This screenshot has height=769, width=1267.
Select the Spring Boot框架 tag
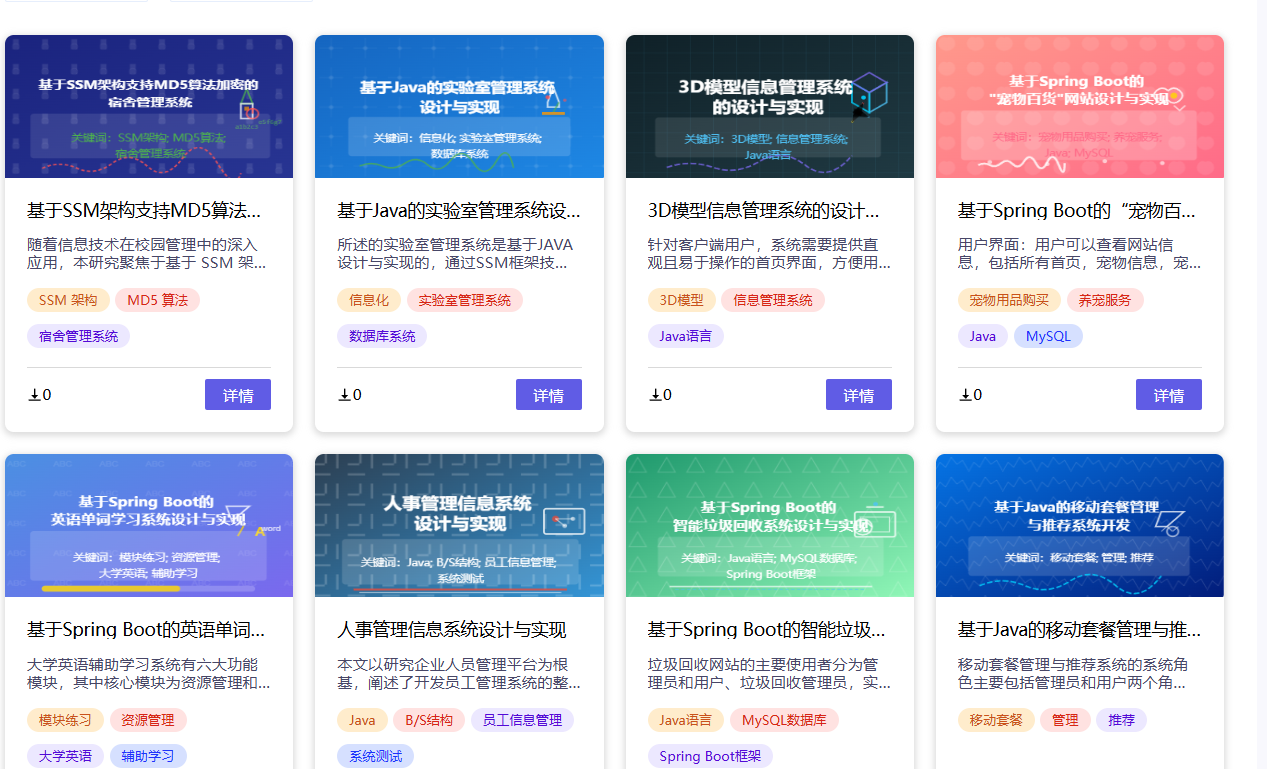[710, 756]
